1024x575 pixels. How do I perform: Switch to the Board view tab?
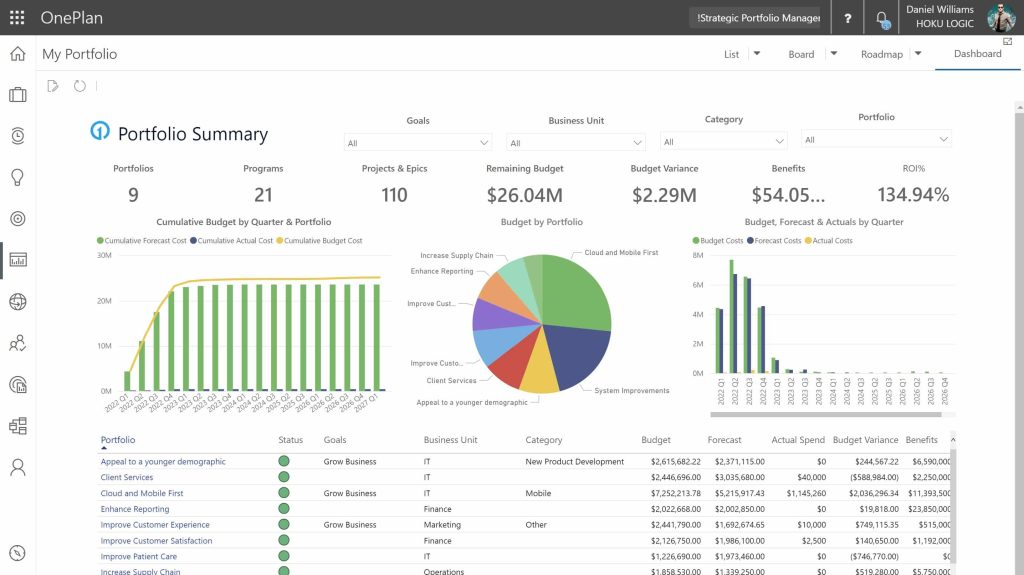[x=801, y=54]
